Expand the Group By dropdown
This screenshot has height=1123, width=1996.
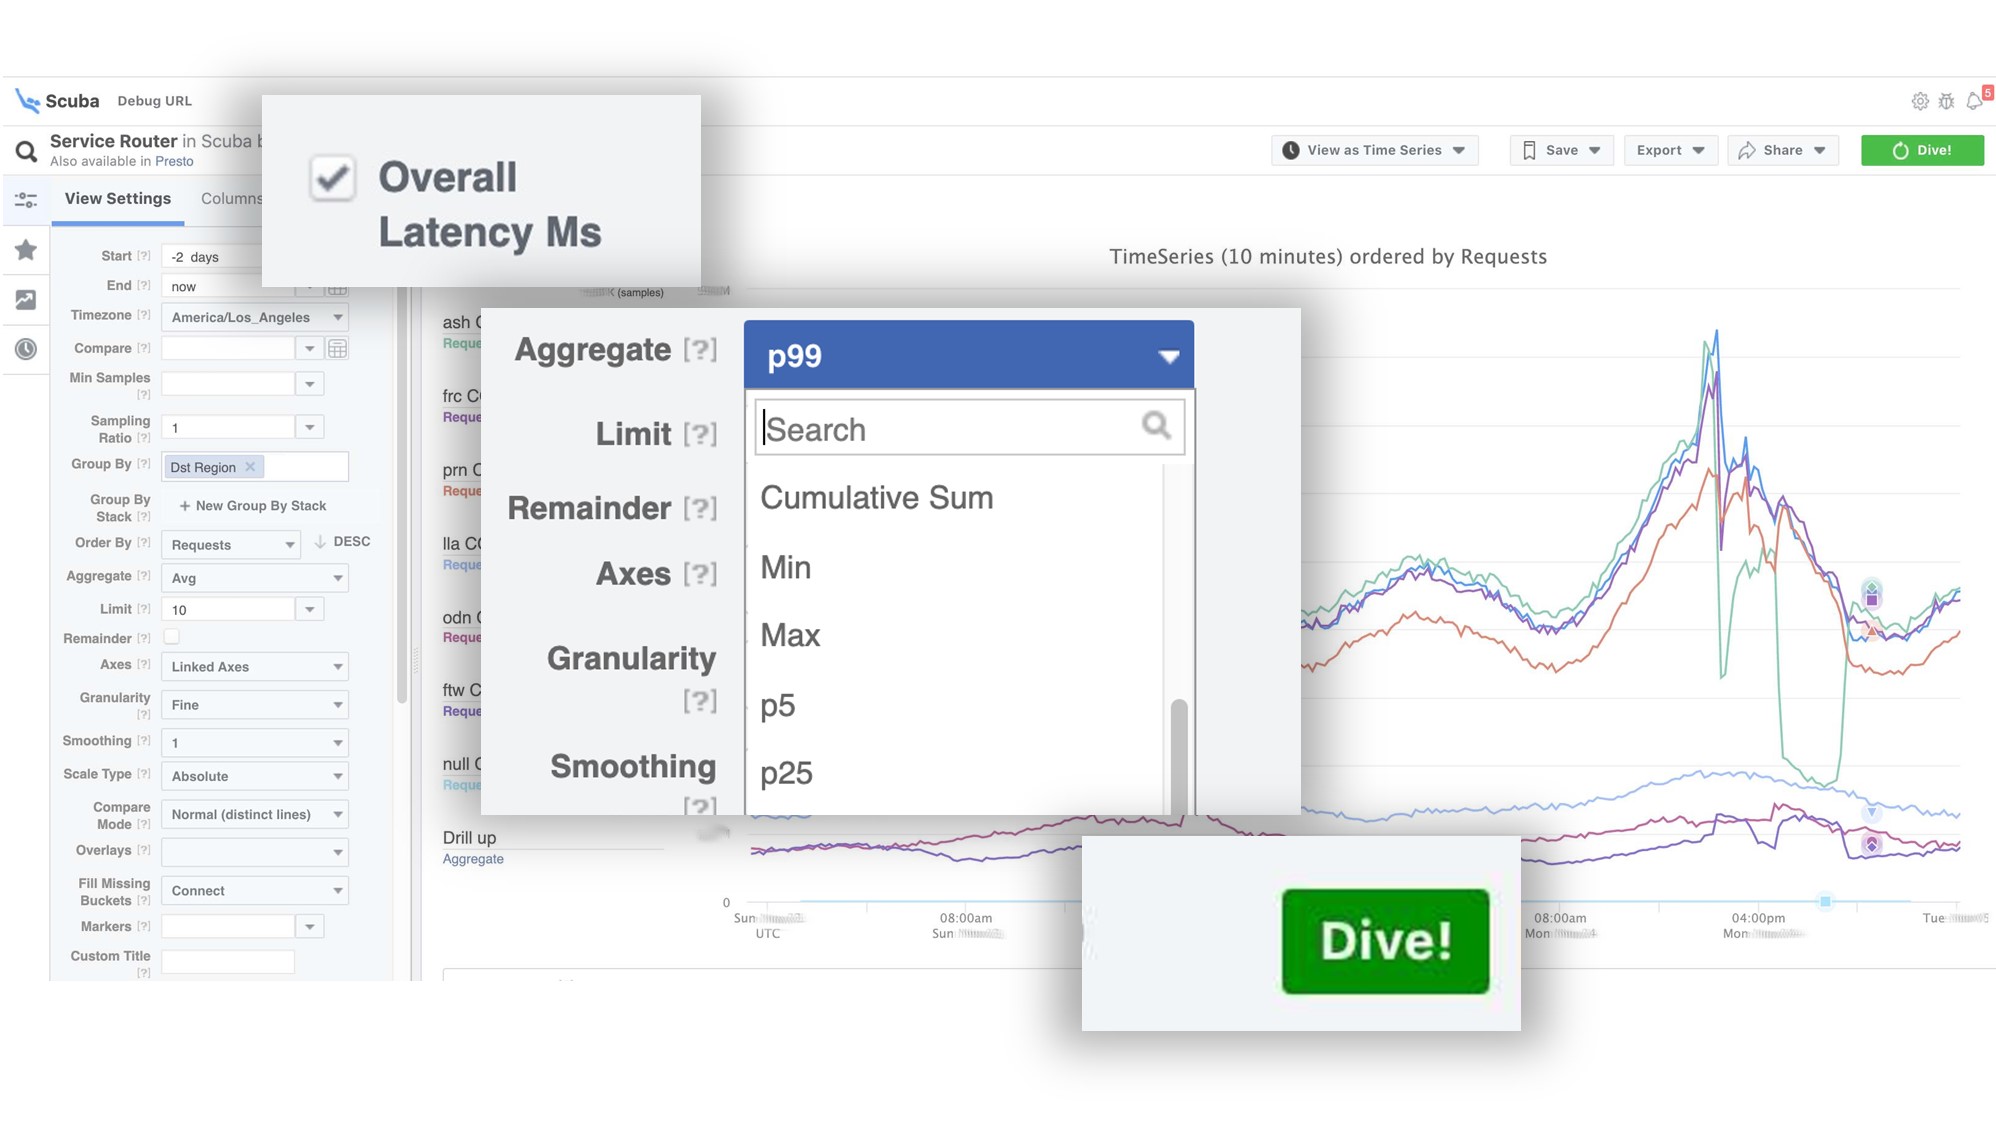[x=302, y=466]
